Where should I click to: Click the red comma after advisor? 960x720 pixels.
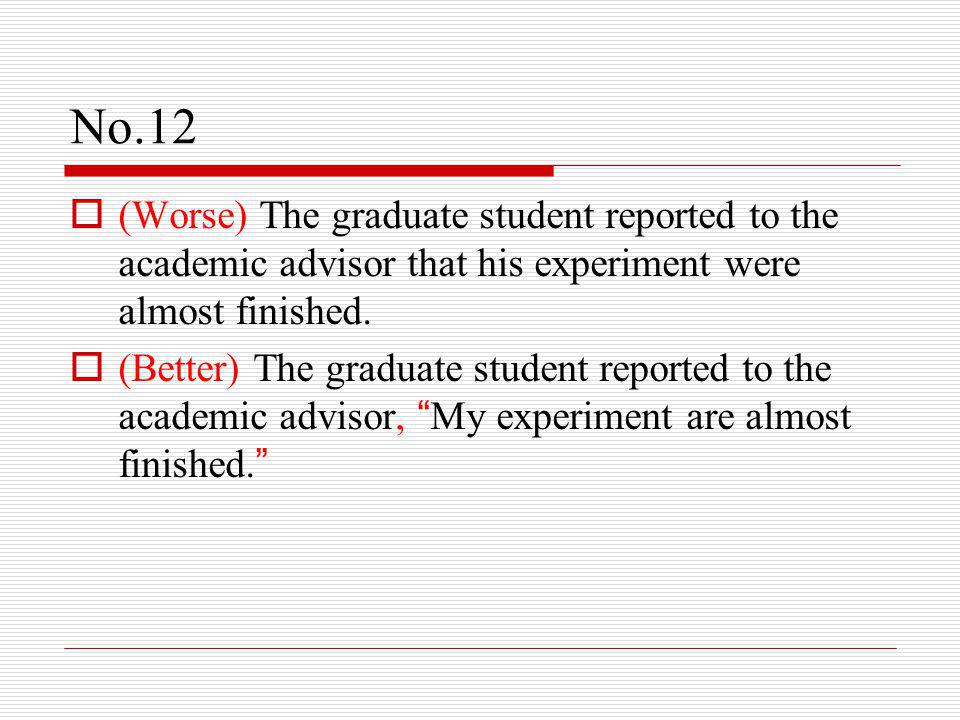[x=400, y=427]
